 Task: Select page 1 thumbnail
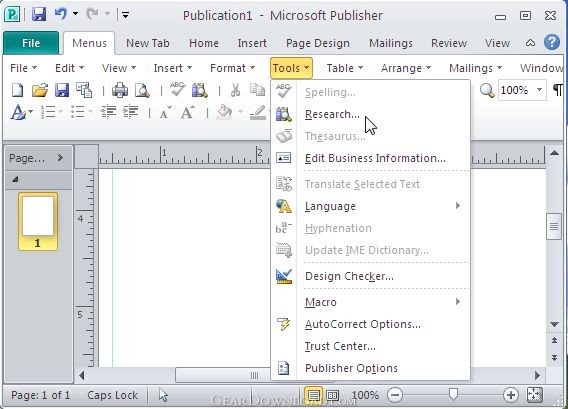click(38, 221)
